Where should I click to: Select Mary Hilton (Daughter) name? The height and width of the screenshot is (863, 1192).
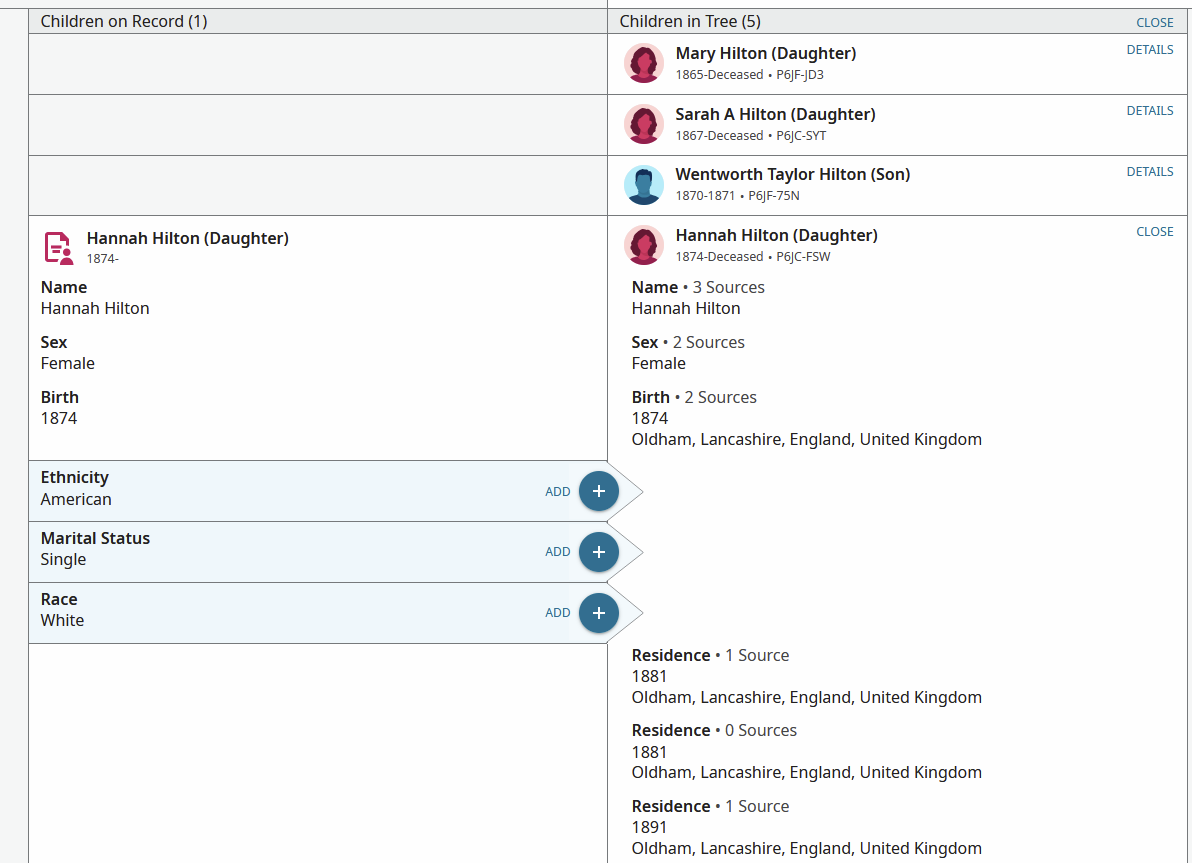click(x=766, y=53)
